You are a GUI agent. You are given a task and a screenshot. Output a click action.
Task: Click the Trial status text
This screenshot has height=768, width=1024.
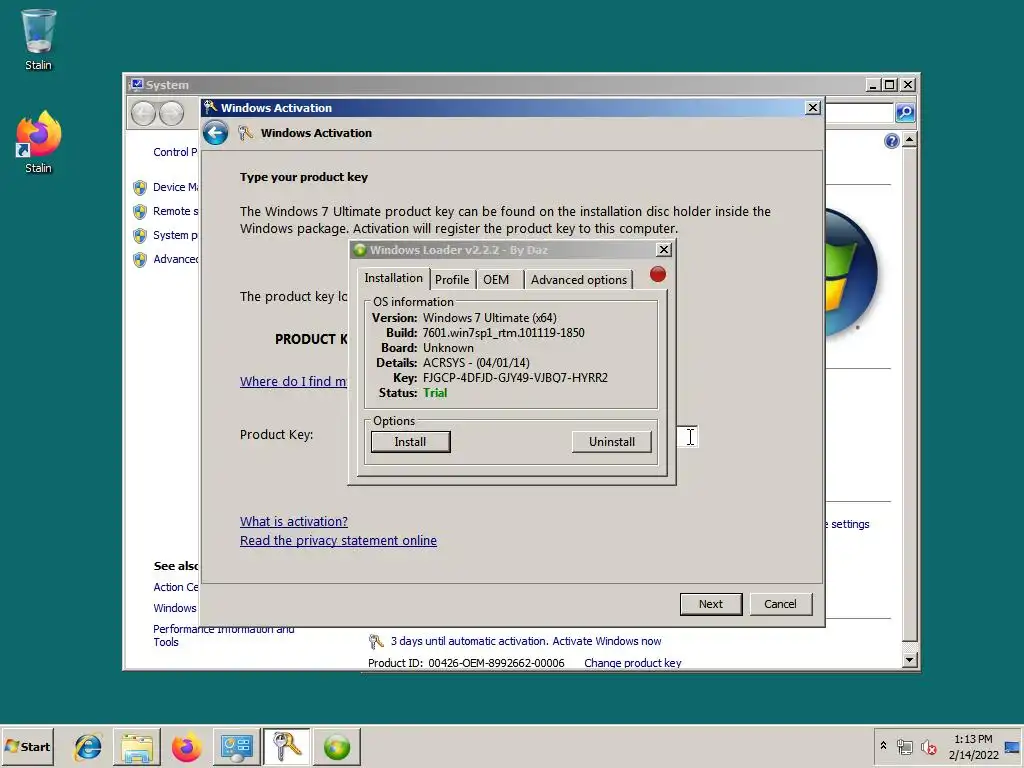click(435, 392)
